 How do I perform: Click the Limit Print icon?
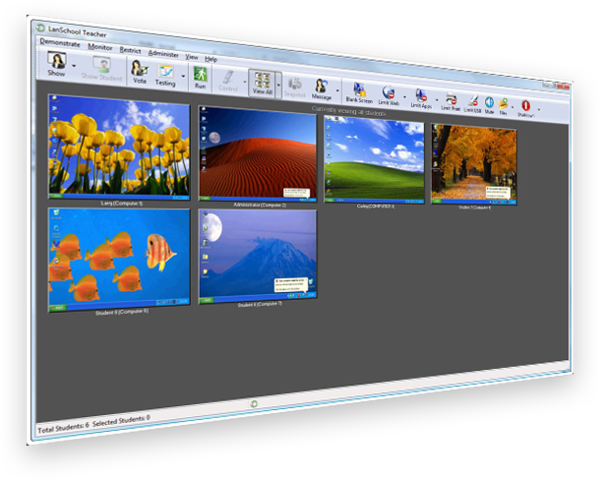451,99
